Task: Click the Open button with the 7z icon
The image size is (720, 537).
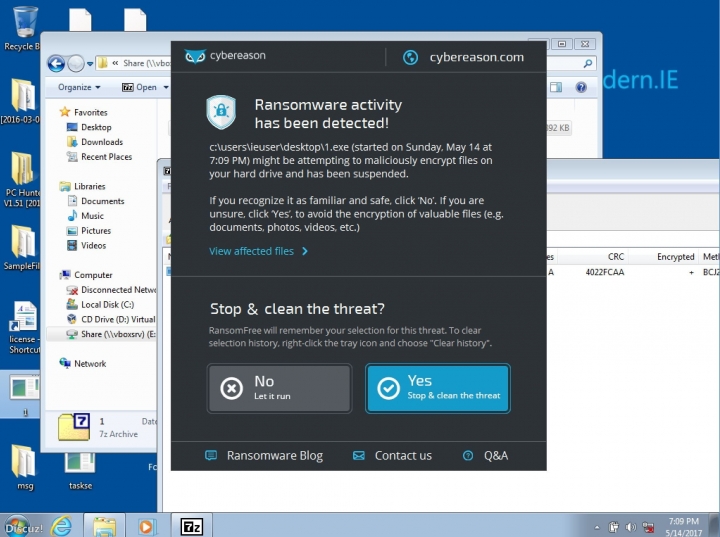Action: 139,87
